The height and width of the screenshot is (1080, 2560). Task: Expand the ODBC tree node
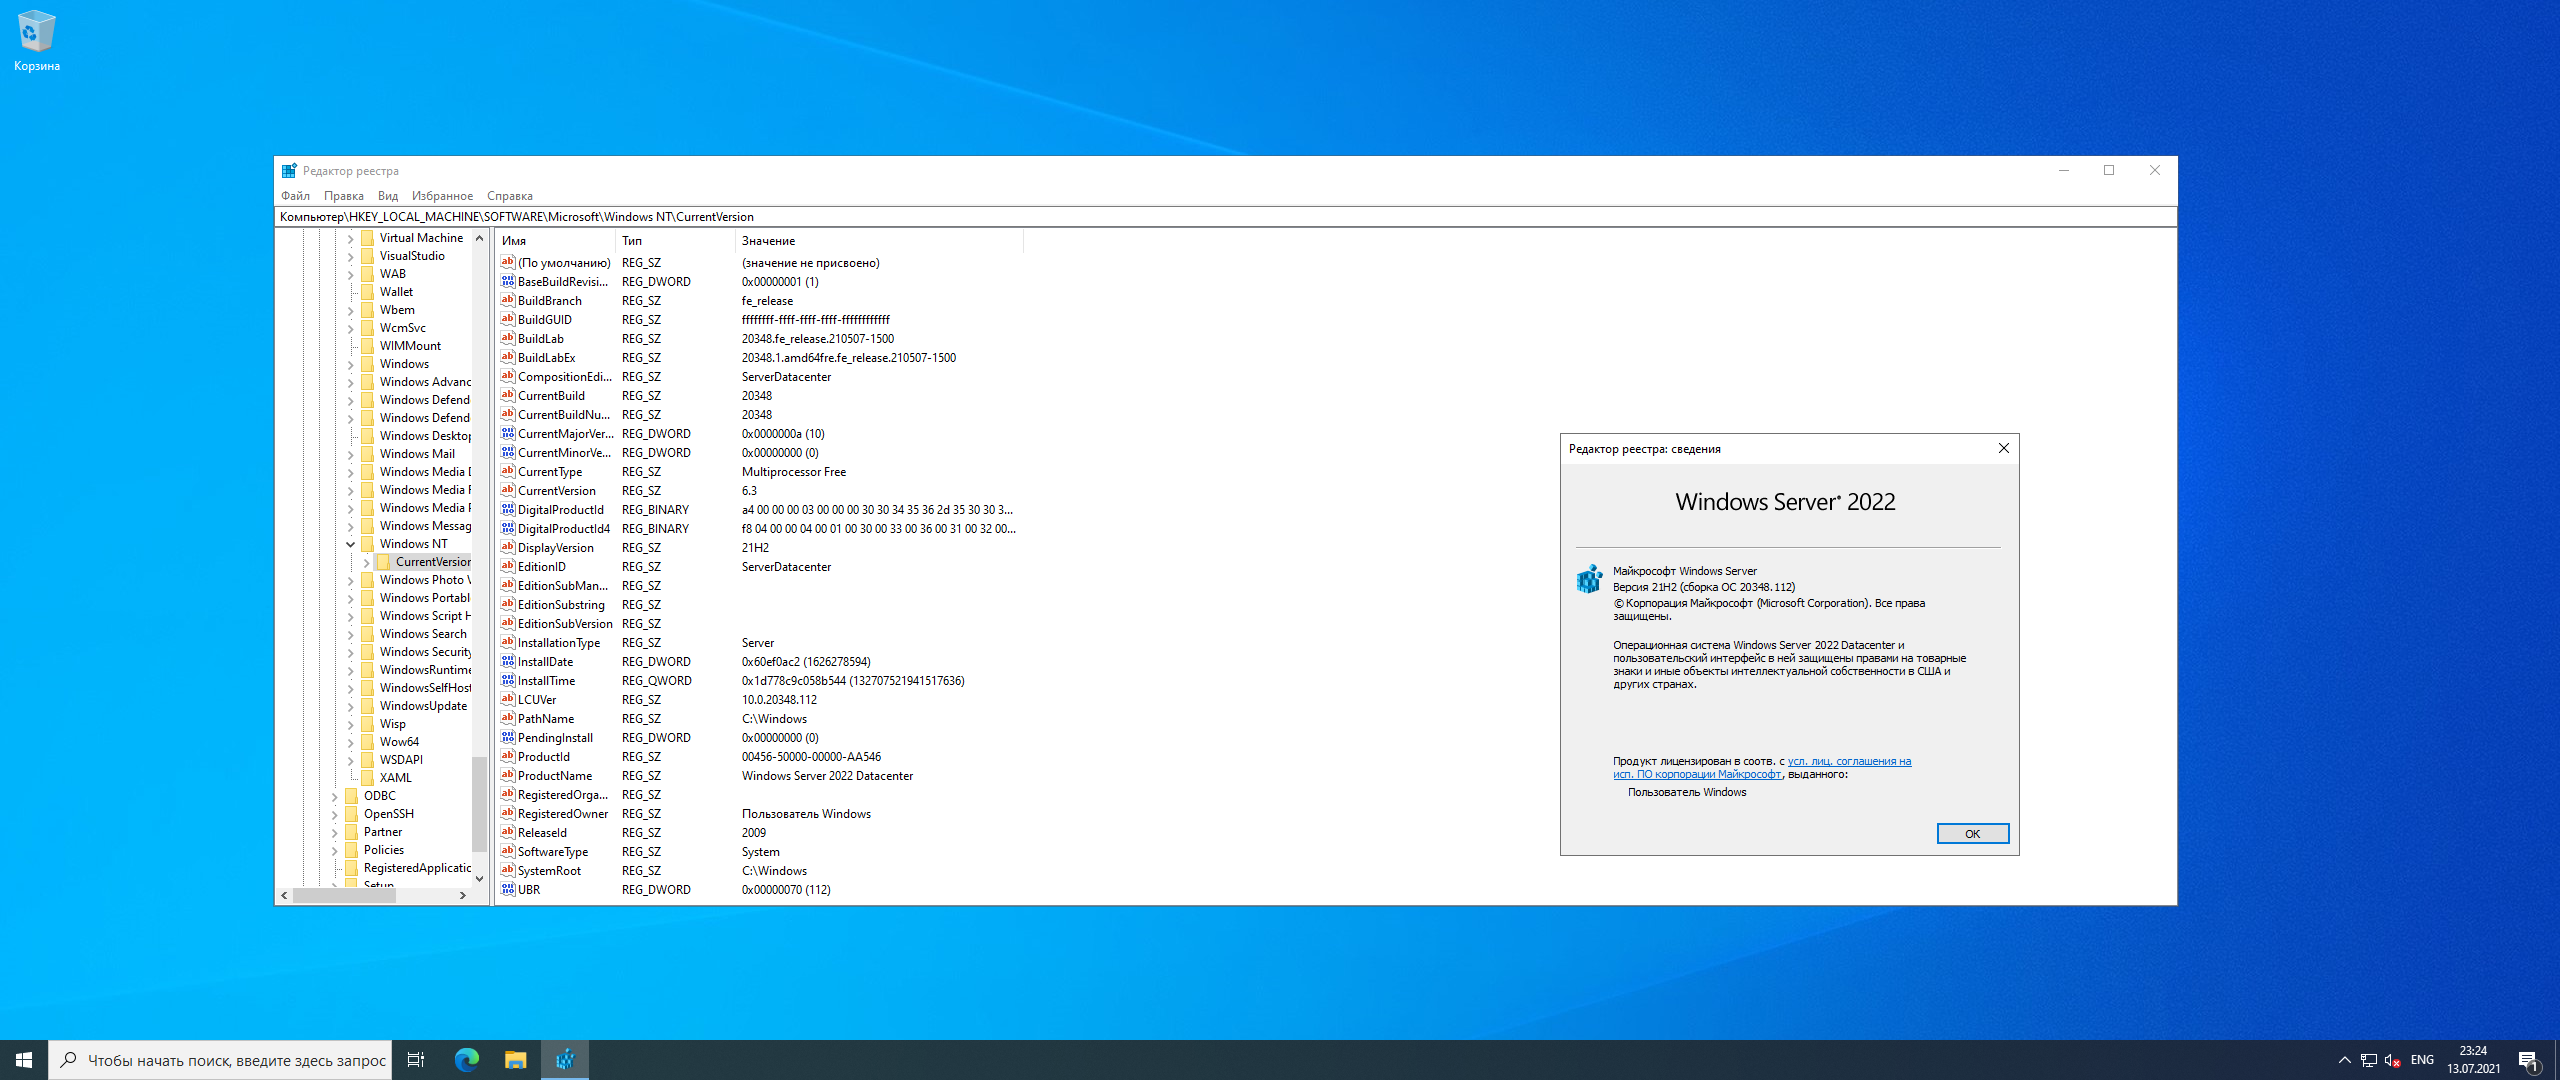pos(335,796)
